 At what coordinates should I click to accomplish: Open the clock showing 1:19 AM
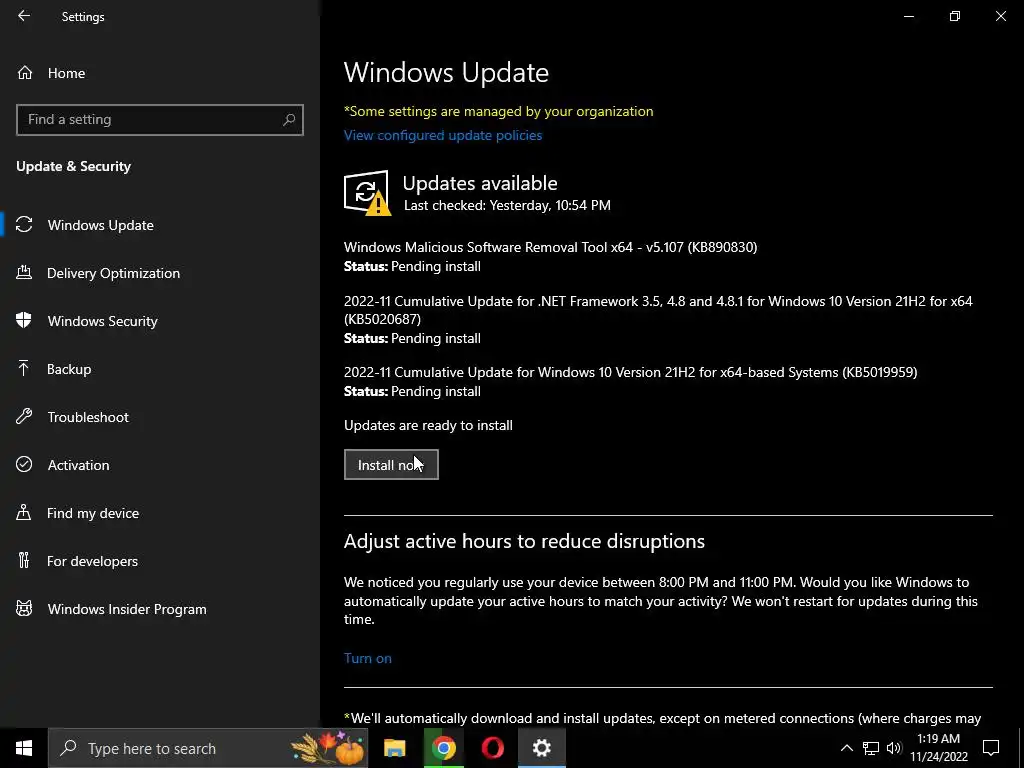tap(938, 748)
